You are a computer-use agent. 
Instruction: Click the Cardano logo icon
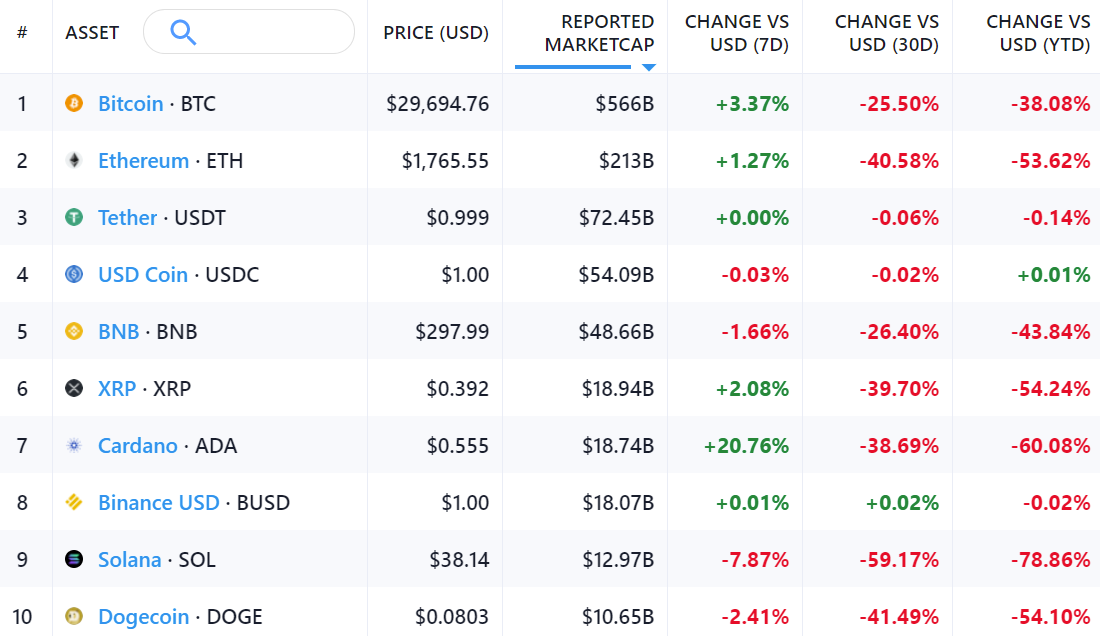point(74,445)
